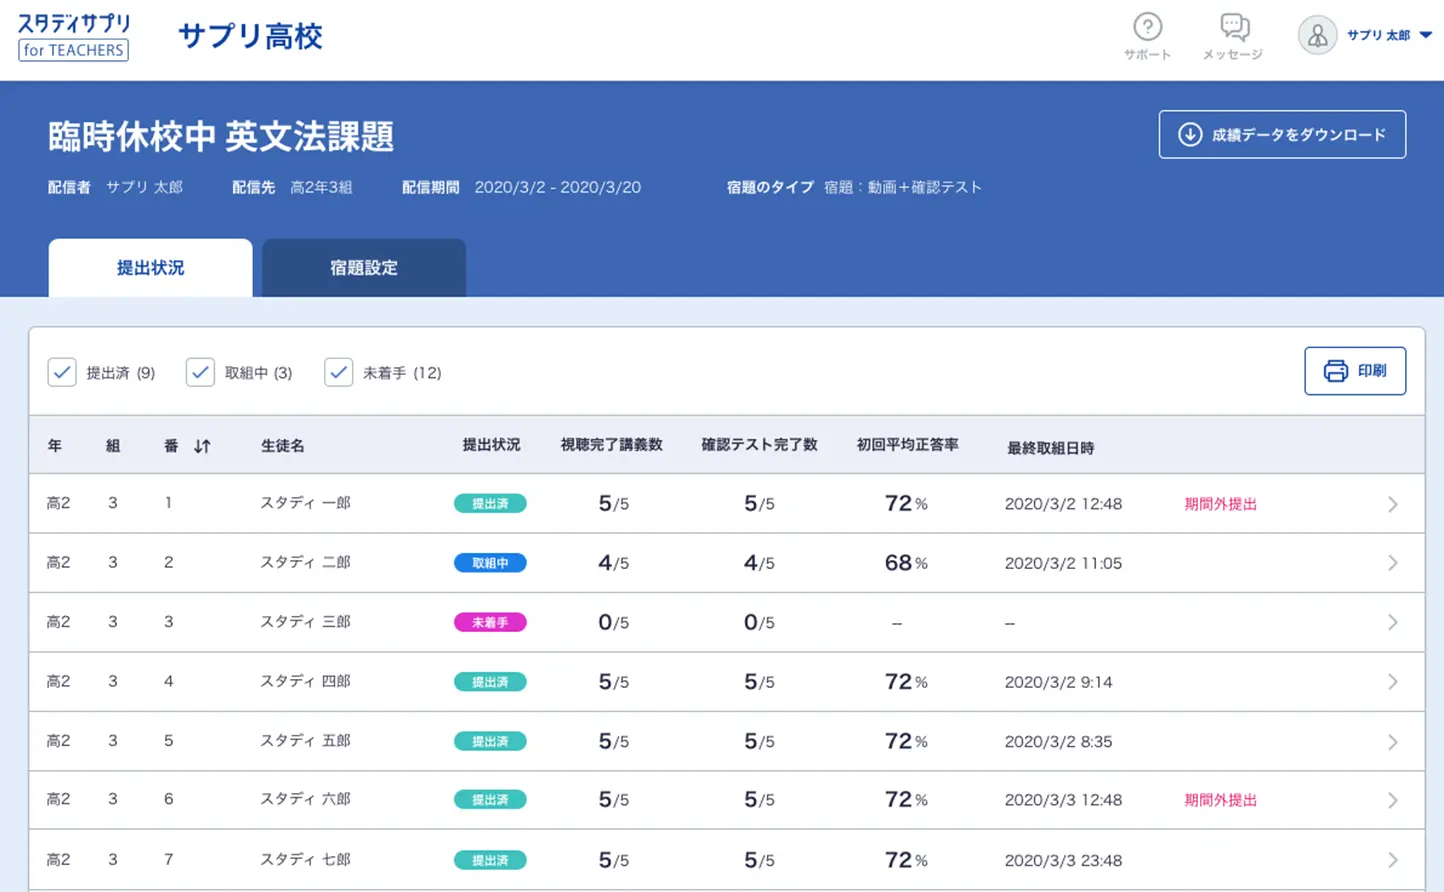Uncheck the 提出済 (9) checkbox

pos(62,372)
